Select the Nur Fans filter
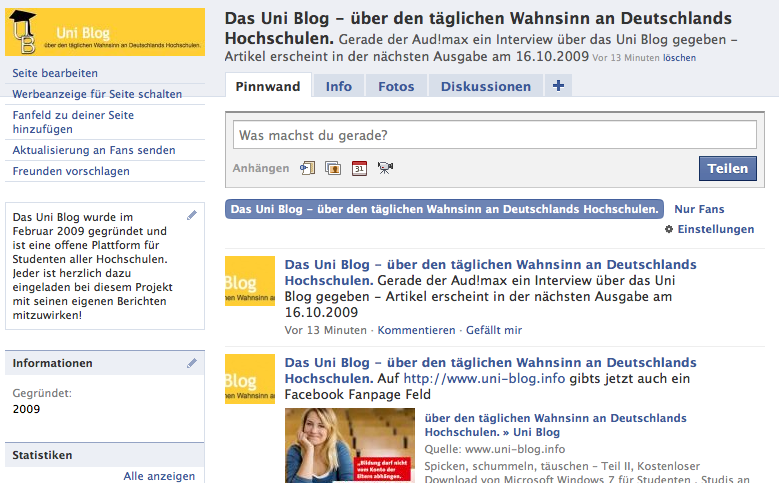779x483 pixels. (x=699, y=209)
